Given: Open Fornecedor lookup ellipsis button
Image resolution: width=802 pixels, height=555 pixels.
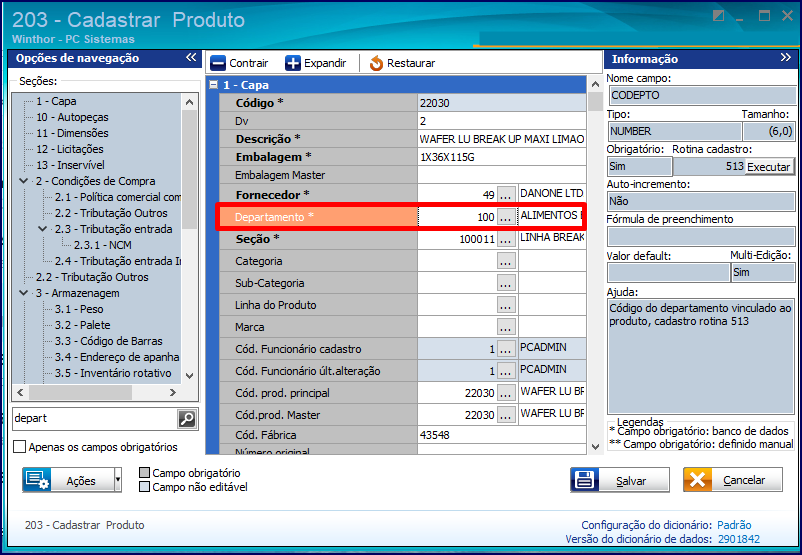Looking at the screenshot, I should coord(506,195).
